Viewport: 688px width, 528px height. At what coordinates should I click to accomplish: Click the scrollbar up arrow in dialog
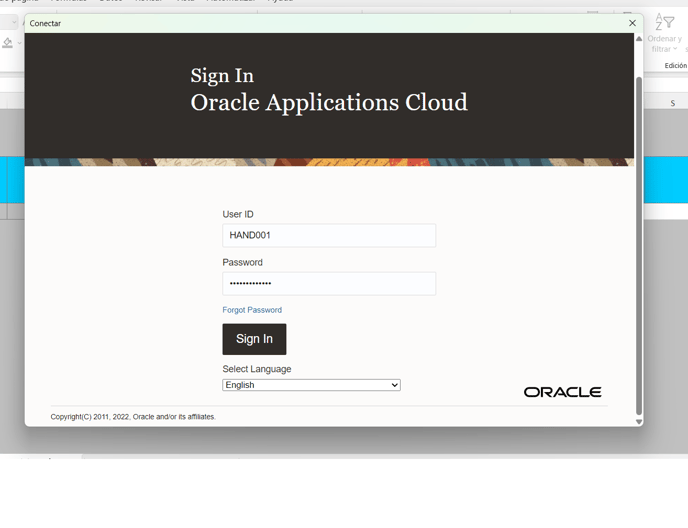pos(639,39)
